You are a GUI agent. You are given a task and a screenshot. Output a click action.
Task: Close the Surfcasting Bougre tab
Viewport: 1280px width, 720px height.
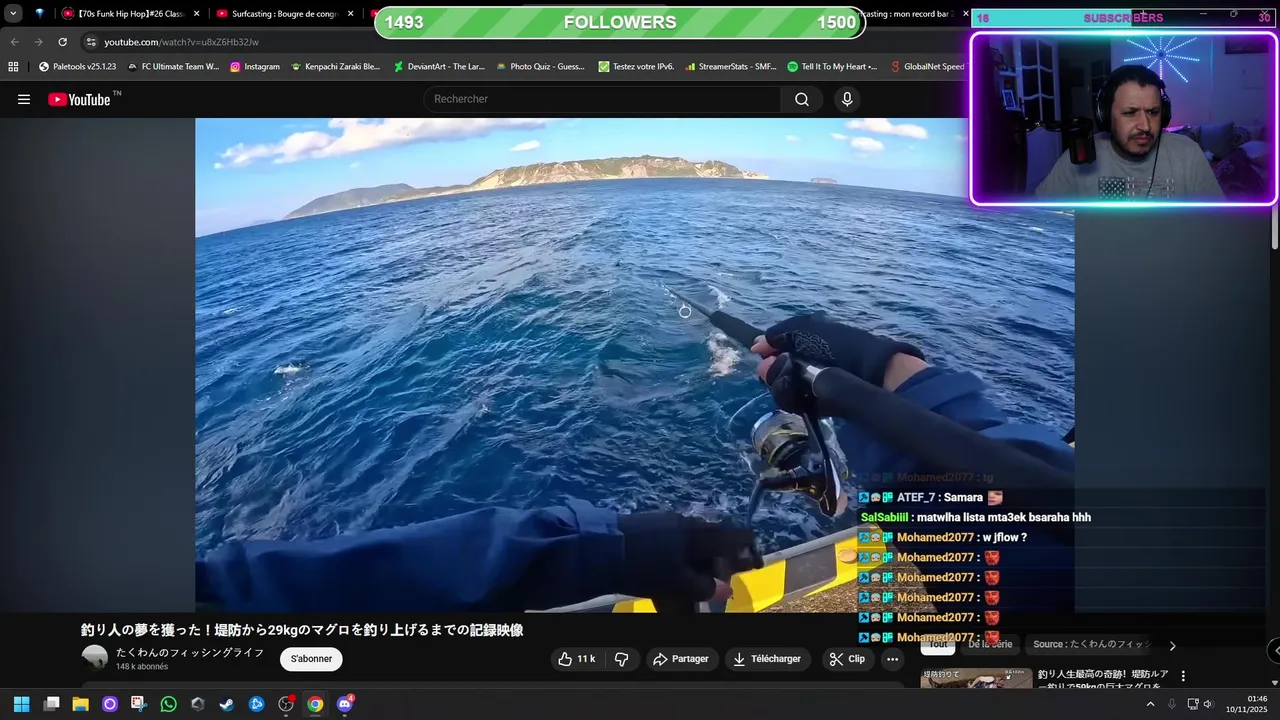point(350,14)
